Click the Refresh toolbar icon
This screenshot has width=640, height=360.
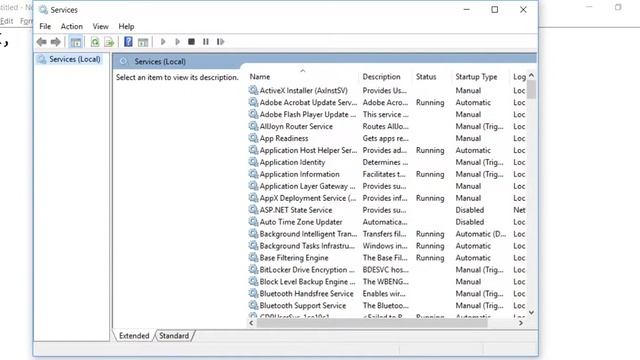point(95,42)
